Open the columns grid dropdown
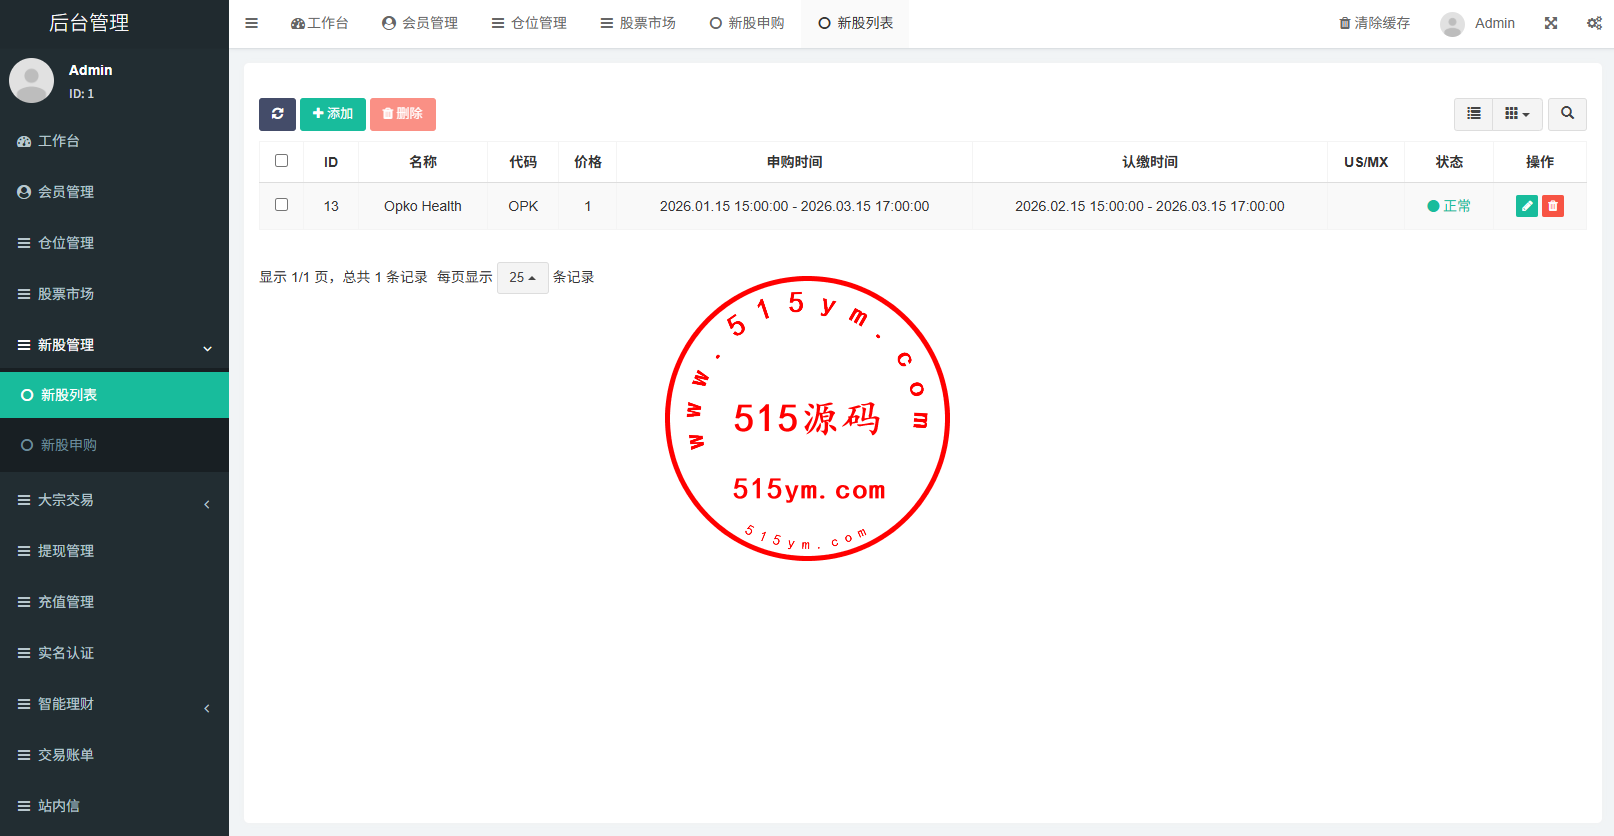The width and height of the screenshot is (1614, 836). (x=1517, y=114)
